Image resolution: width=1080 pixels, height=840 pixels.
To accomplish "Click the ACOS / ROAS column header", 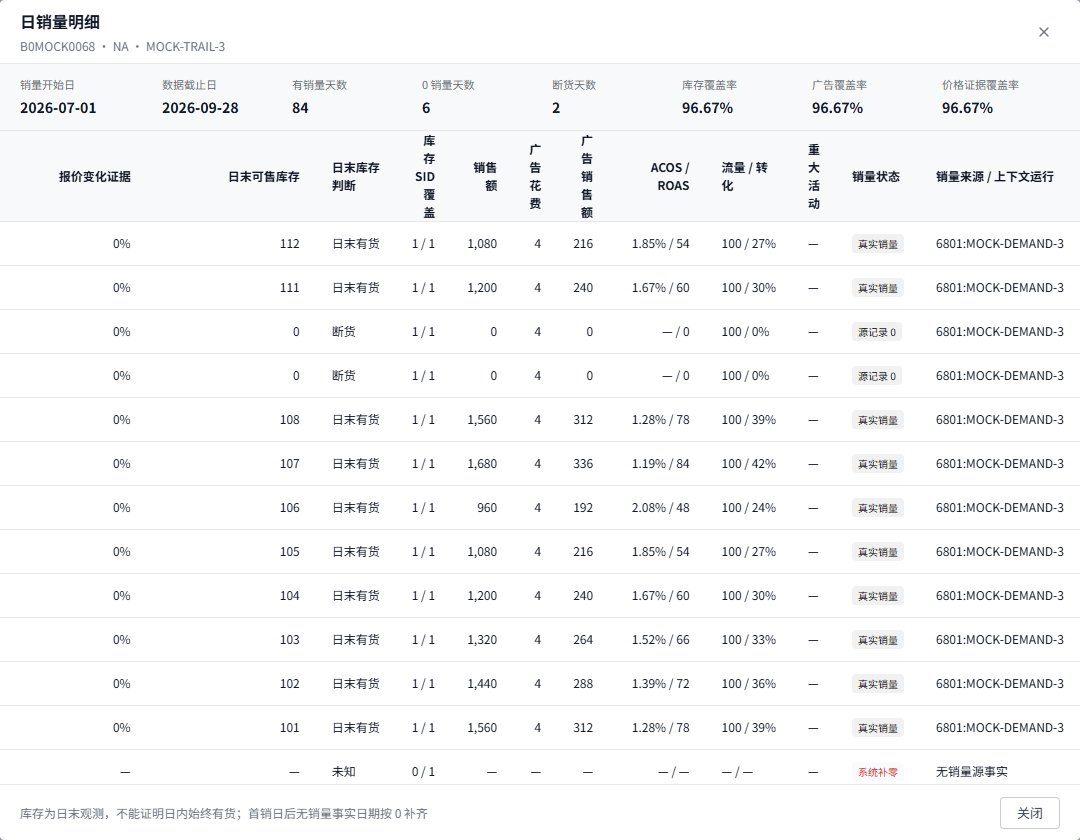I will click(669, 176).
